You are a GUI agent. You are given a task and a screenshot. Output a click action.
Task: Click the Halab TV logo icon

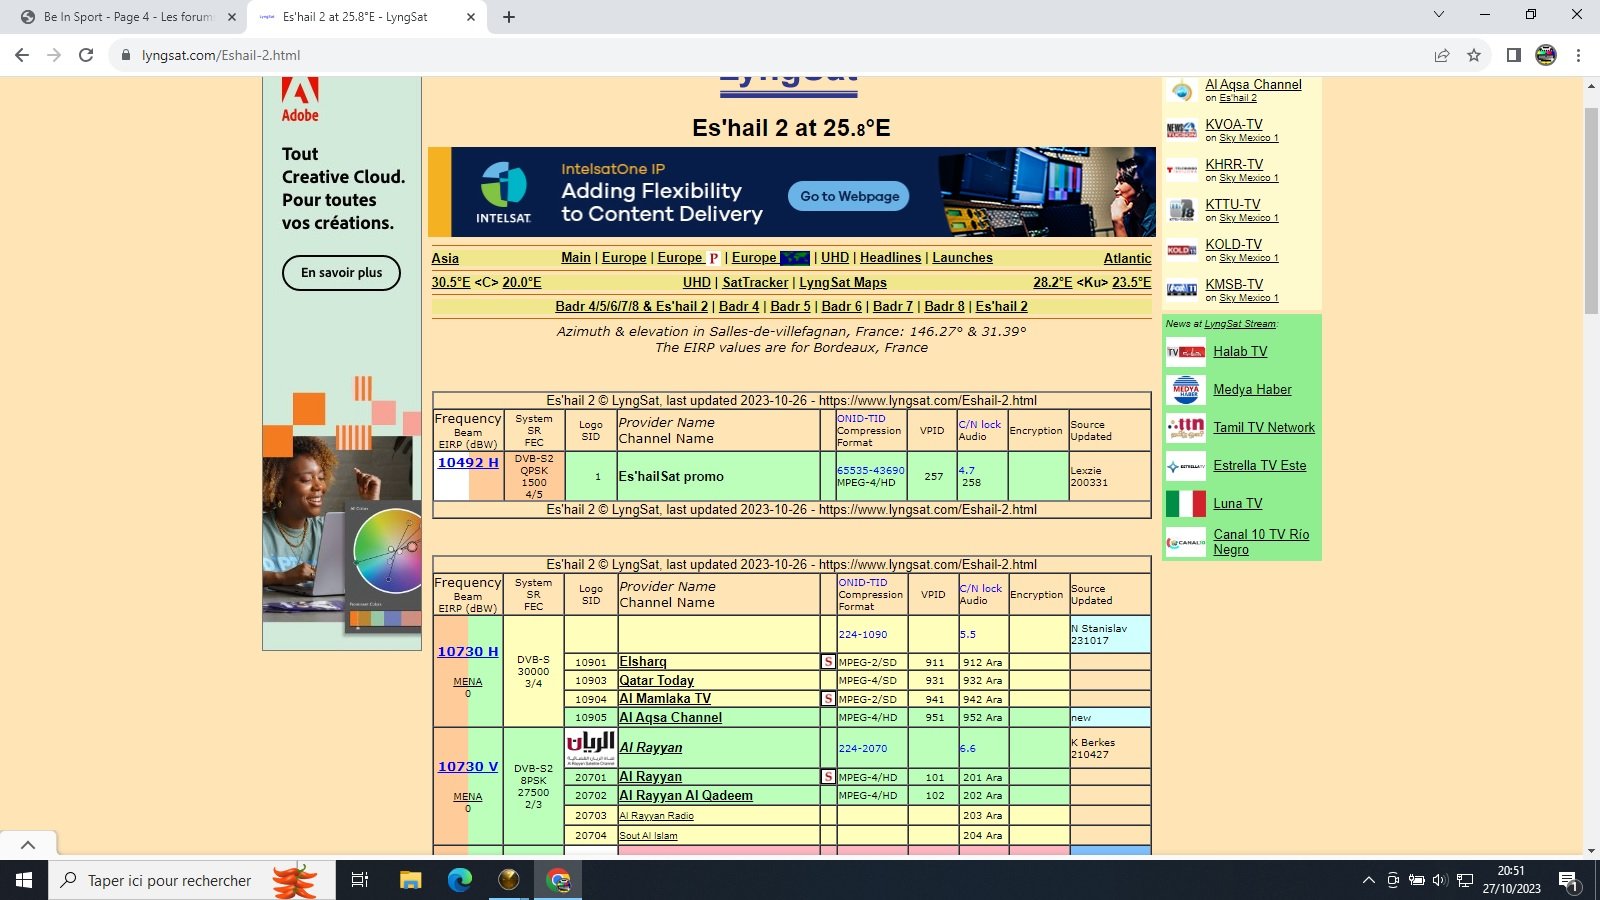[x=1185, y=352]
